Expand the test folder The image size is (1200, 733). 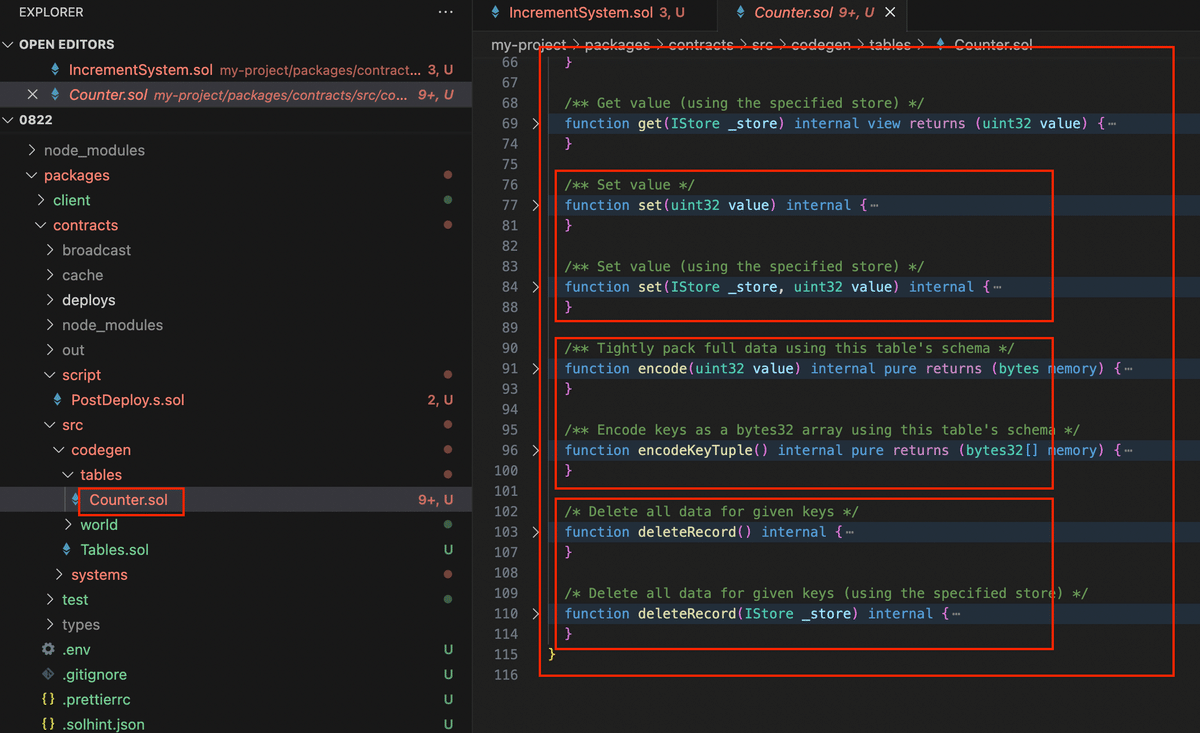pyautogui.click(x=50, y=600)
